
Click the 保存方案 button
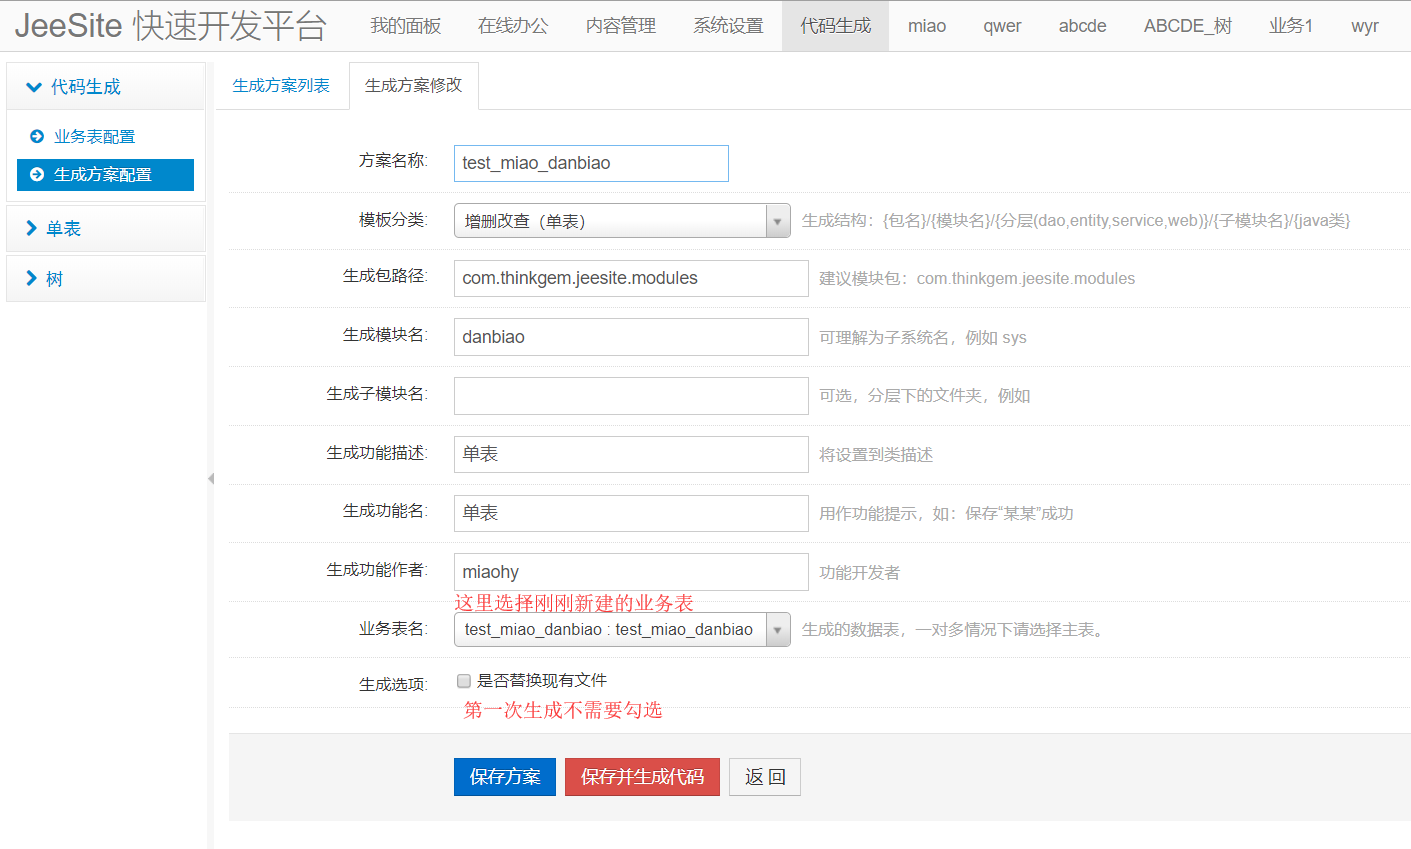coord(505,777)
